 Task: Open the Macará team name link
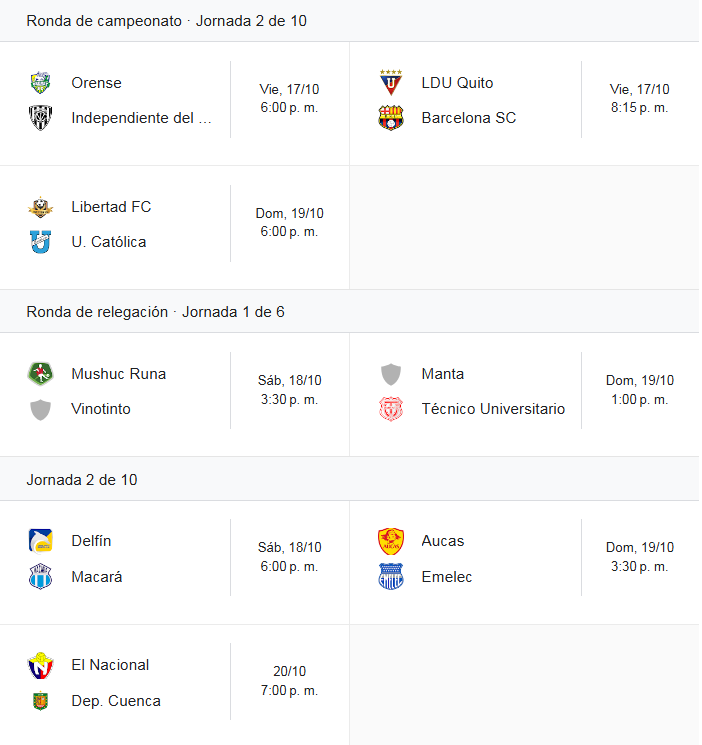tap(97, 577)
